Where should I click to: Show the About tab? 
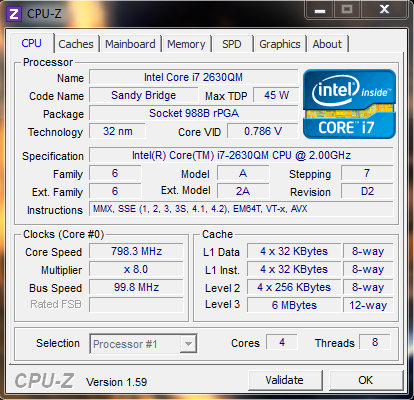click(327, 44)
